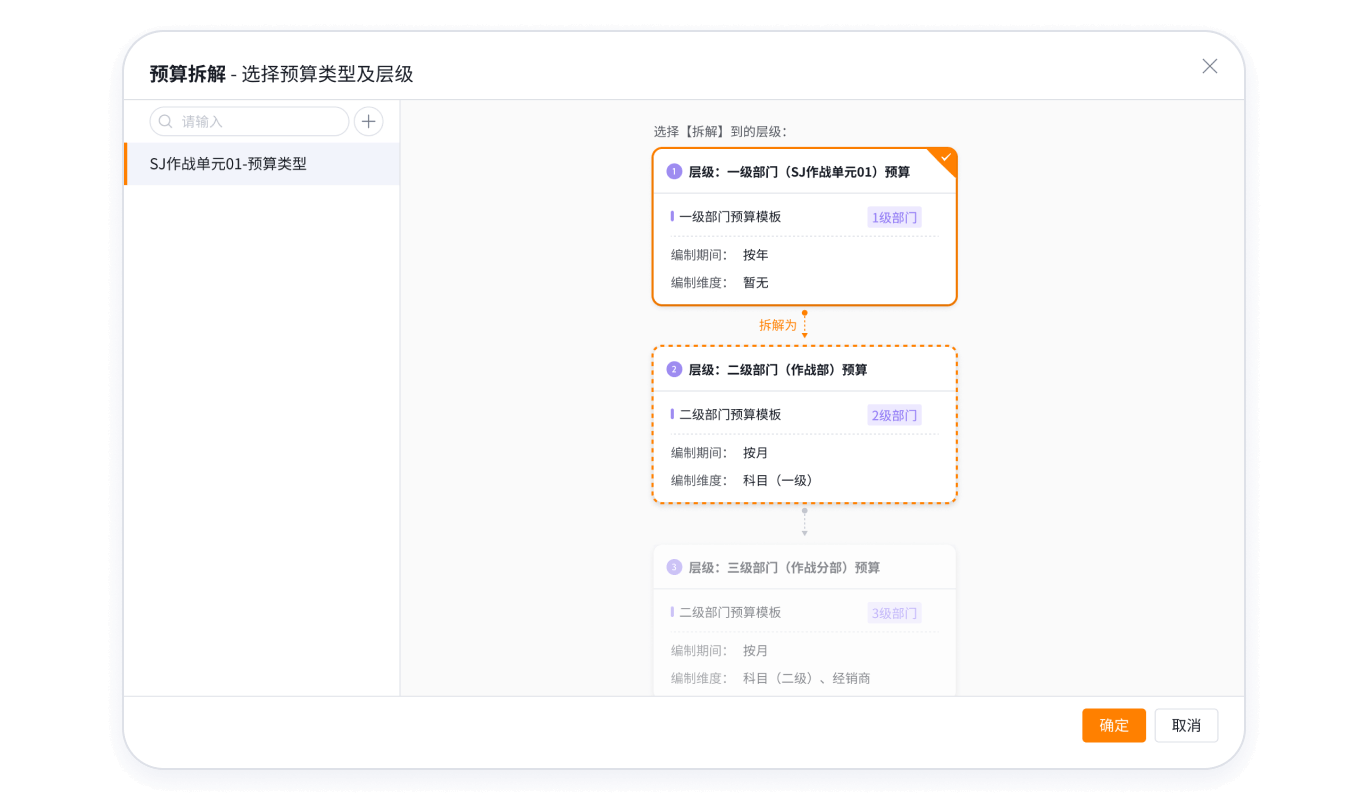The height and width of the screenshot is (800, 1368).
Task: Click the 确定 button
Action: point(1113,725)
